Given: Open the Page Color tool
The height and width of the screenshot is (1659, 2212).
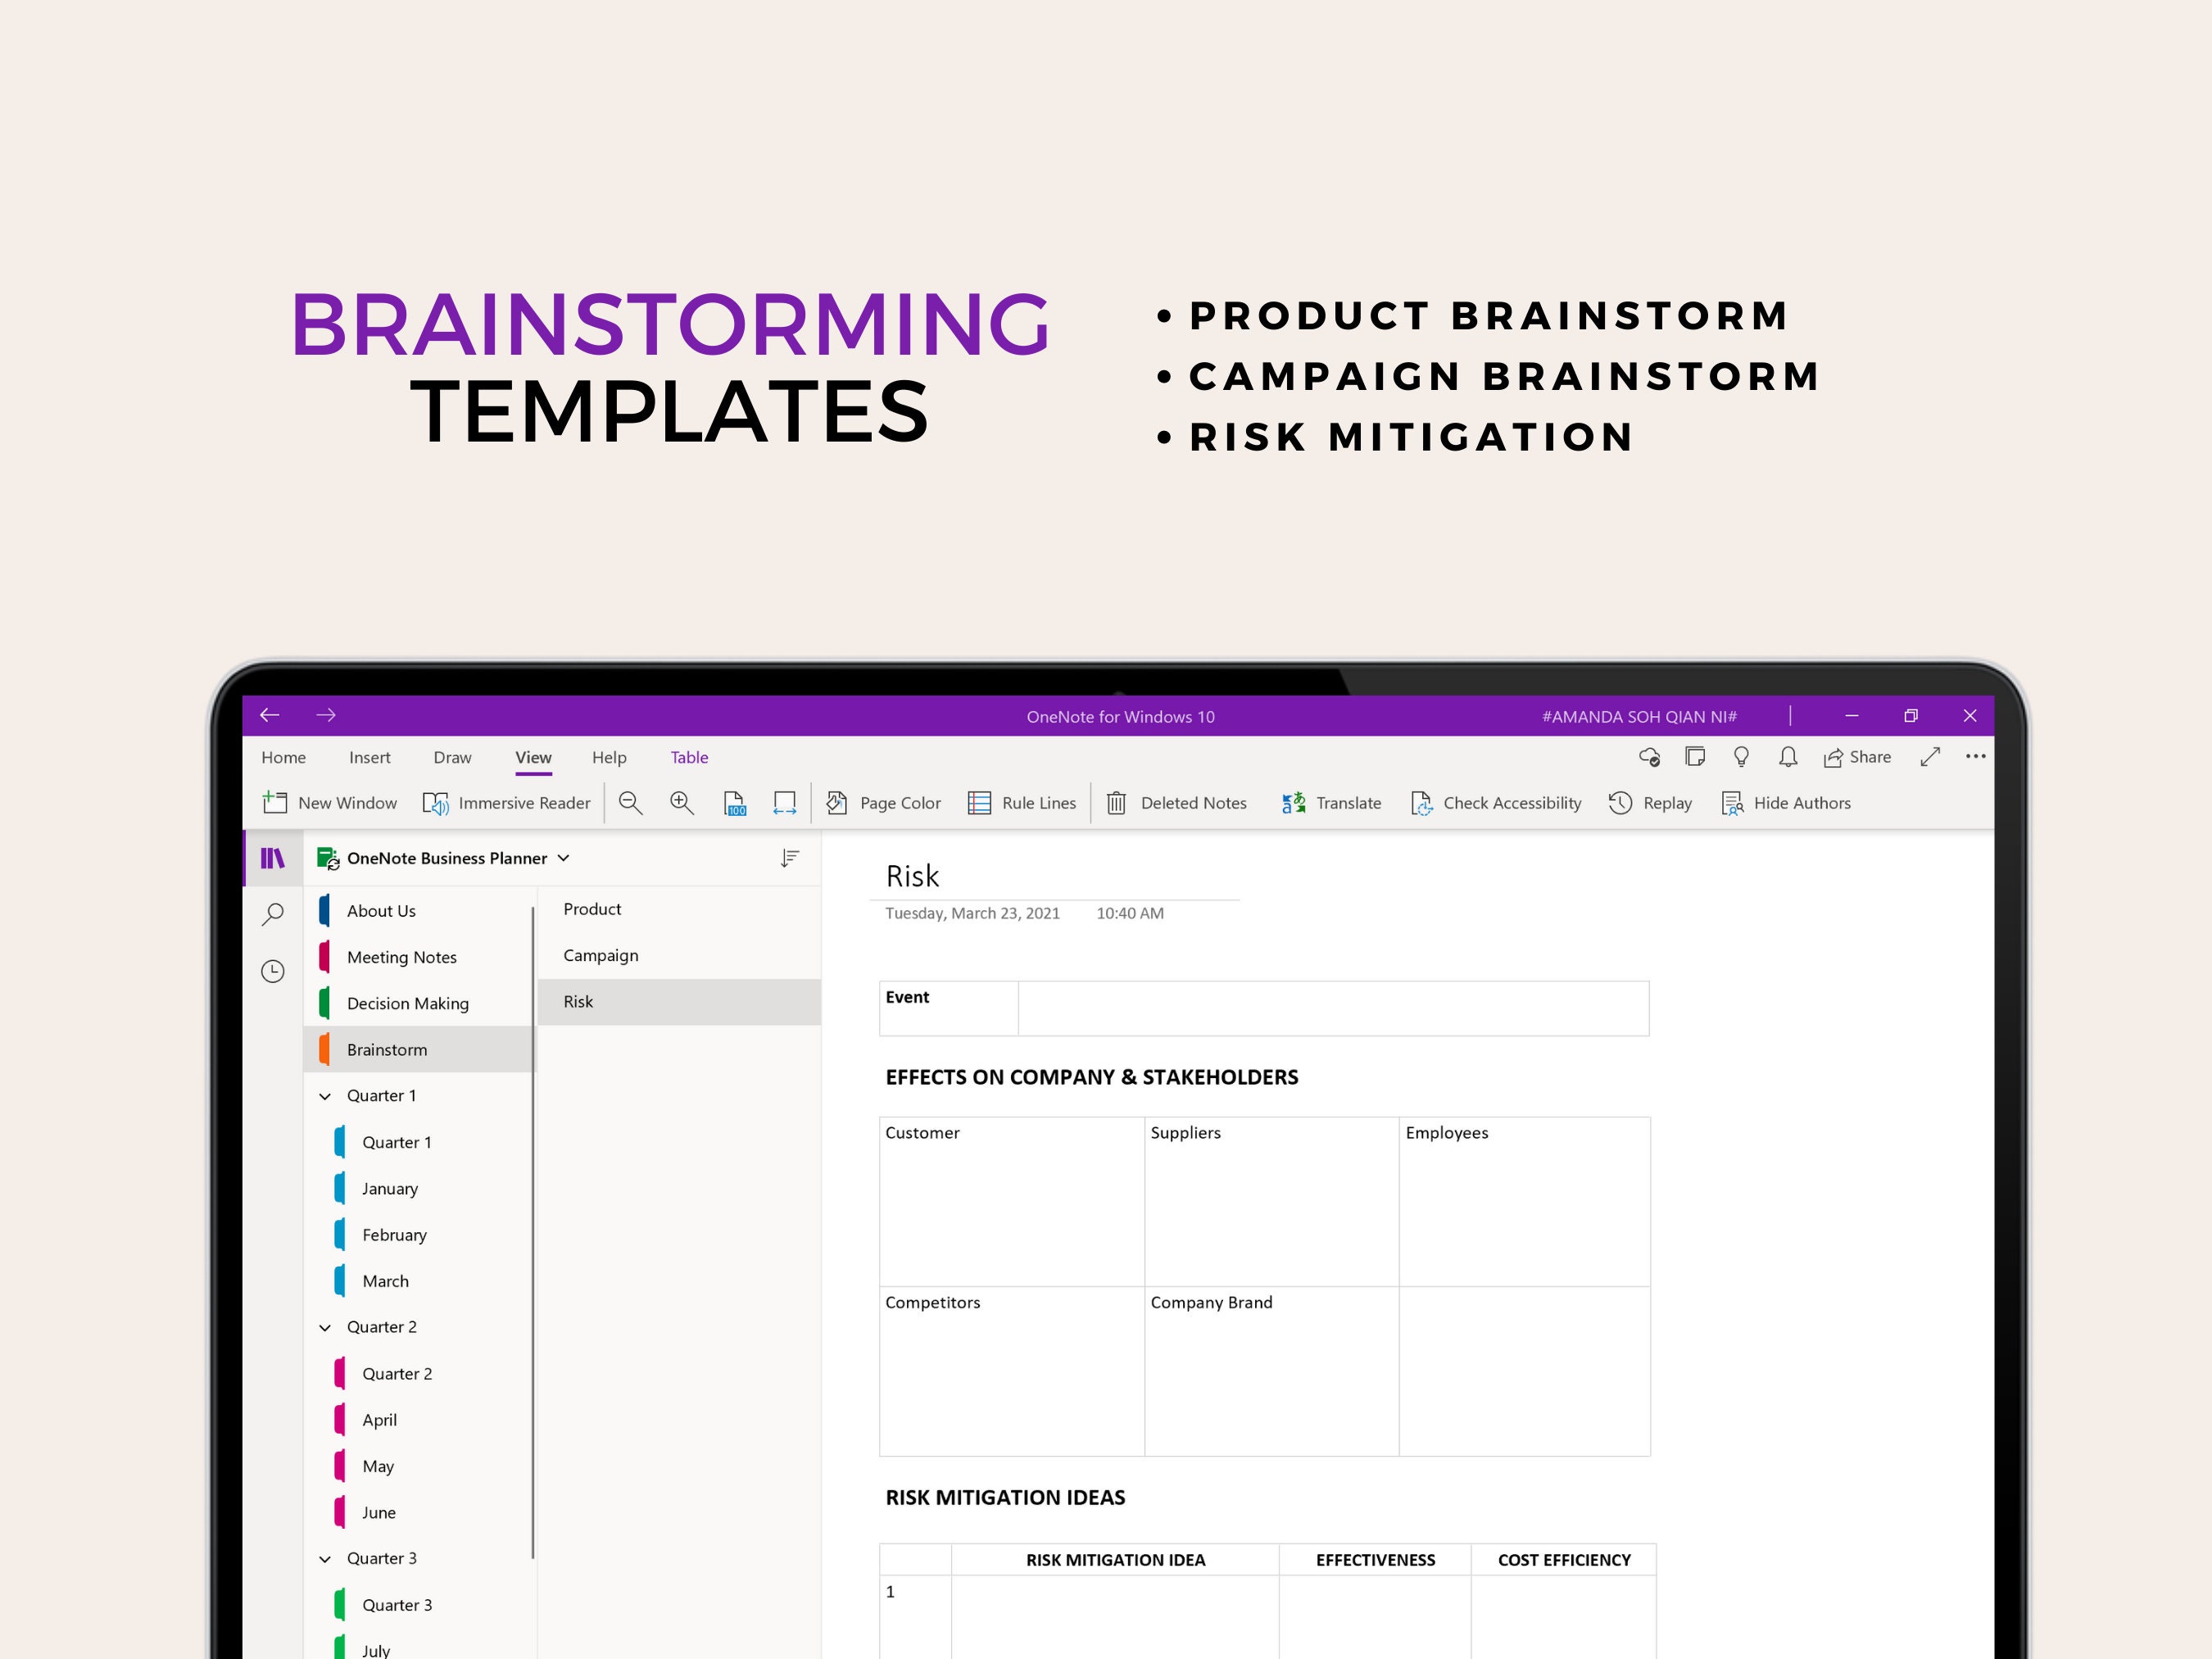Looking at the screenshot, I should [884, 803].
